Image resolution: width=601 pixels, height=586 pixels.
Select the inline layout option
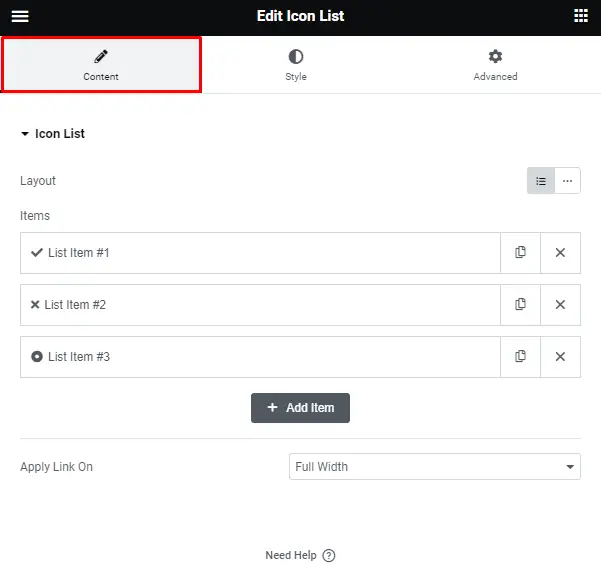(567, 181)
